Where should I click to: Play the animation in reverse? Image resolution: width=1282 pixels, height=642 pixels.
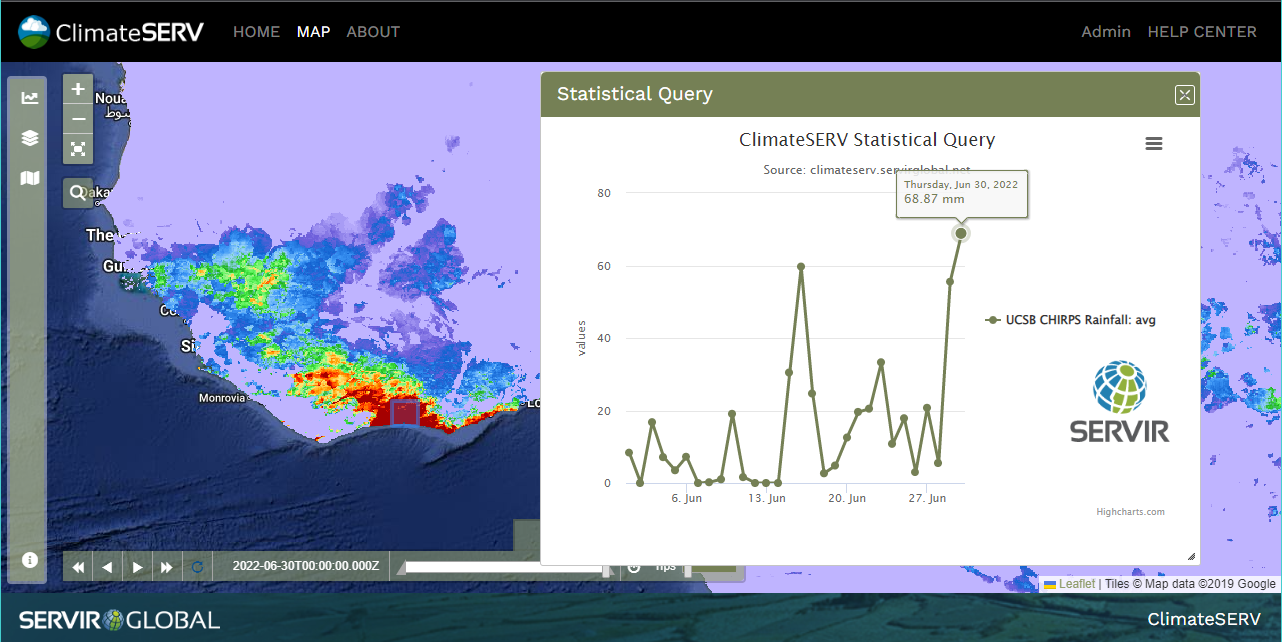[108, 567]
